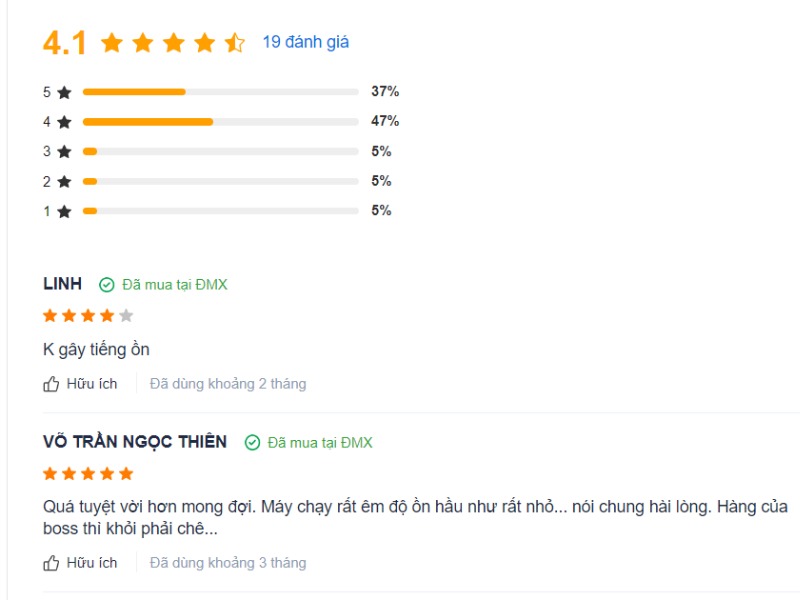Click thumbs-up icon on LINH's review
Screen dimensions: 800x600
52,384
